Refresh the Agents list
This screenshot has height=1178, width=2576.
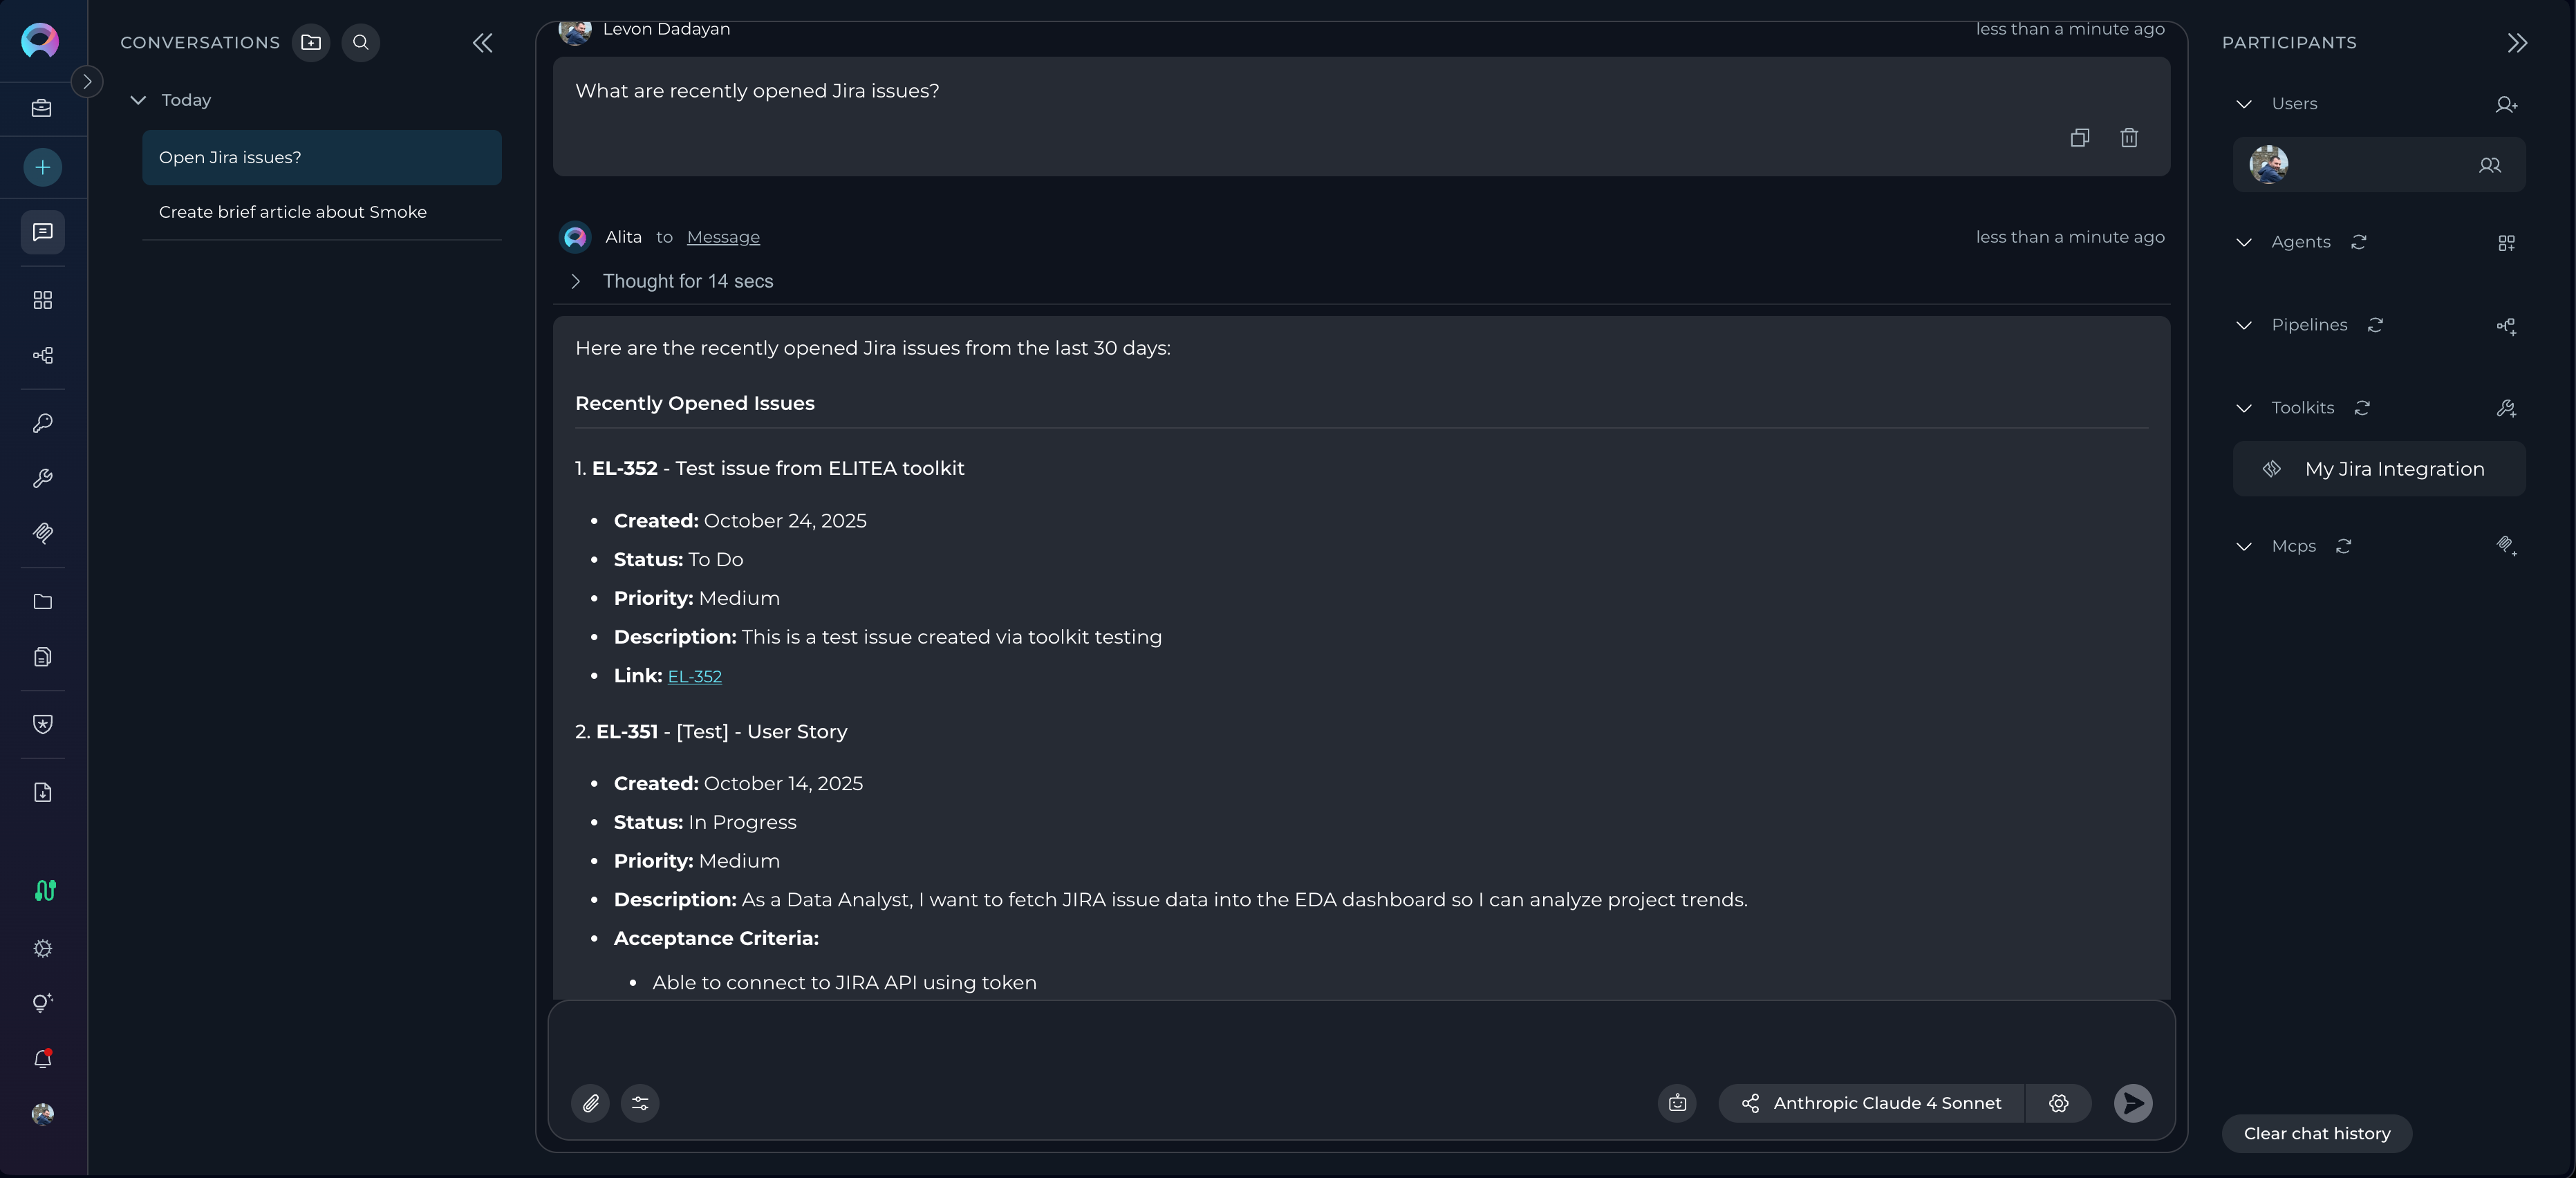point(2358,242)
